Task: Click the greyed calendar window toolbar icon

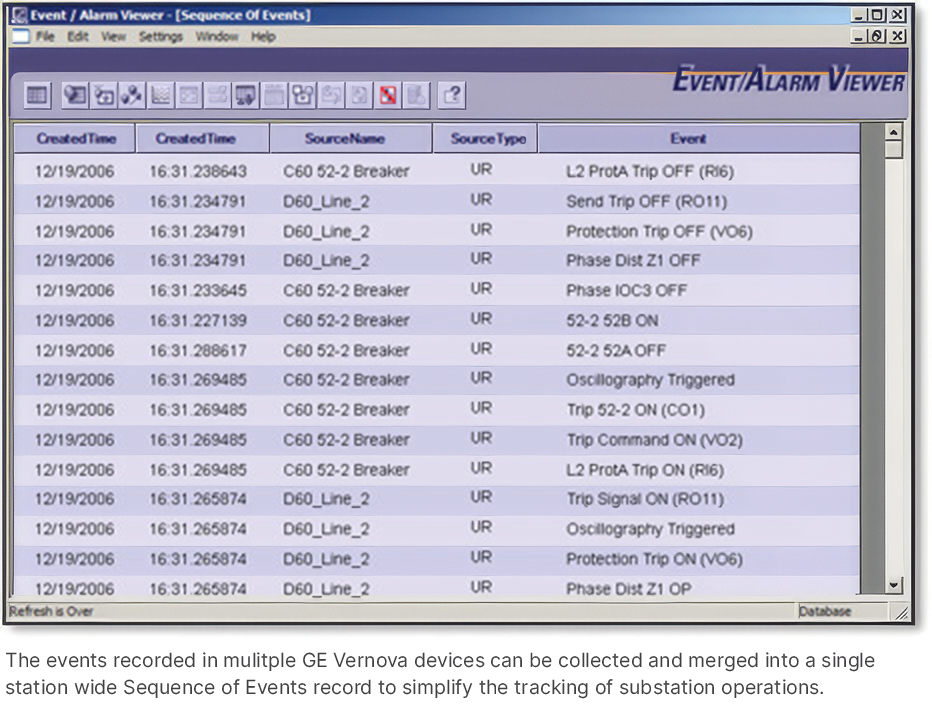Action: [274, 95]
